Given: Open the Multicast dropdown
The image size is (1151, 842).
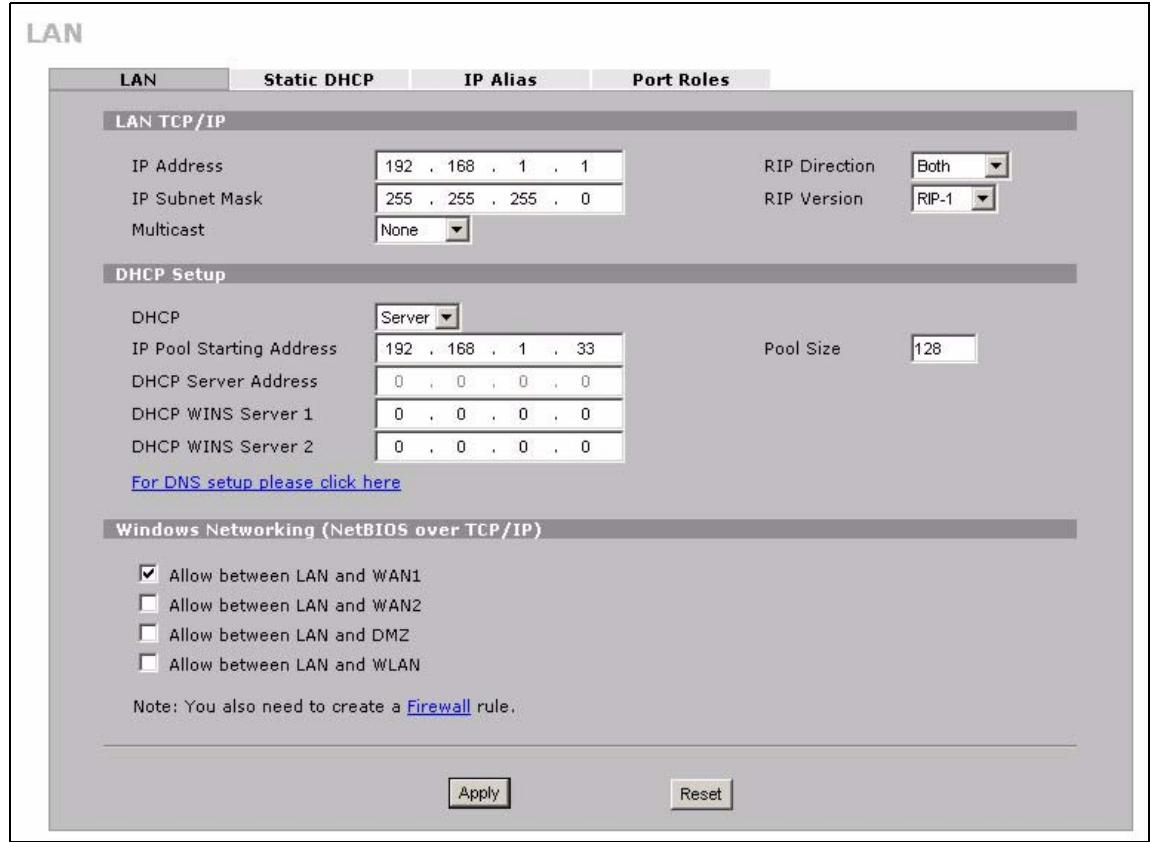Looking at the screenshot, I should pyautogui.click(x=423, y=230).
